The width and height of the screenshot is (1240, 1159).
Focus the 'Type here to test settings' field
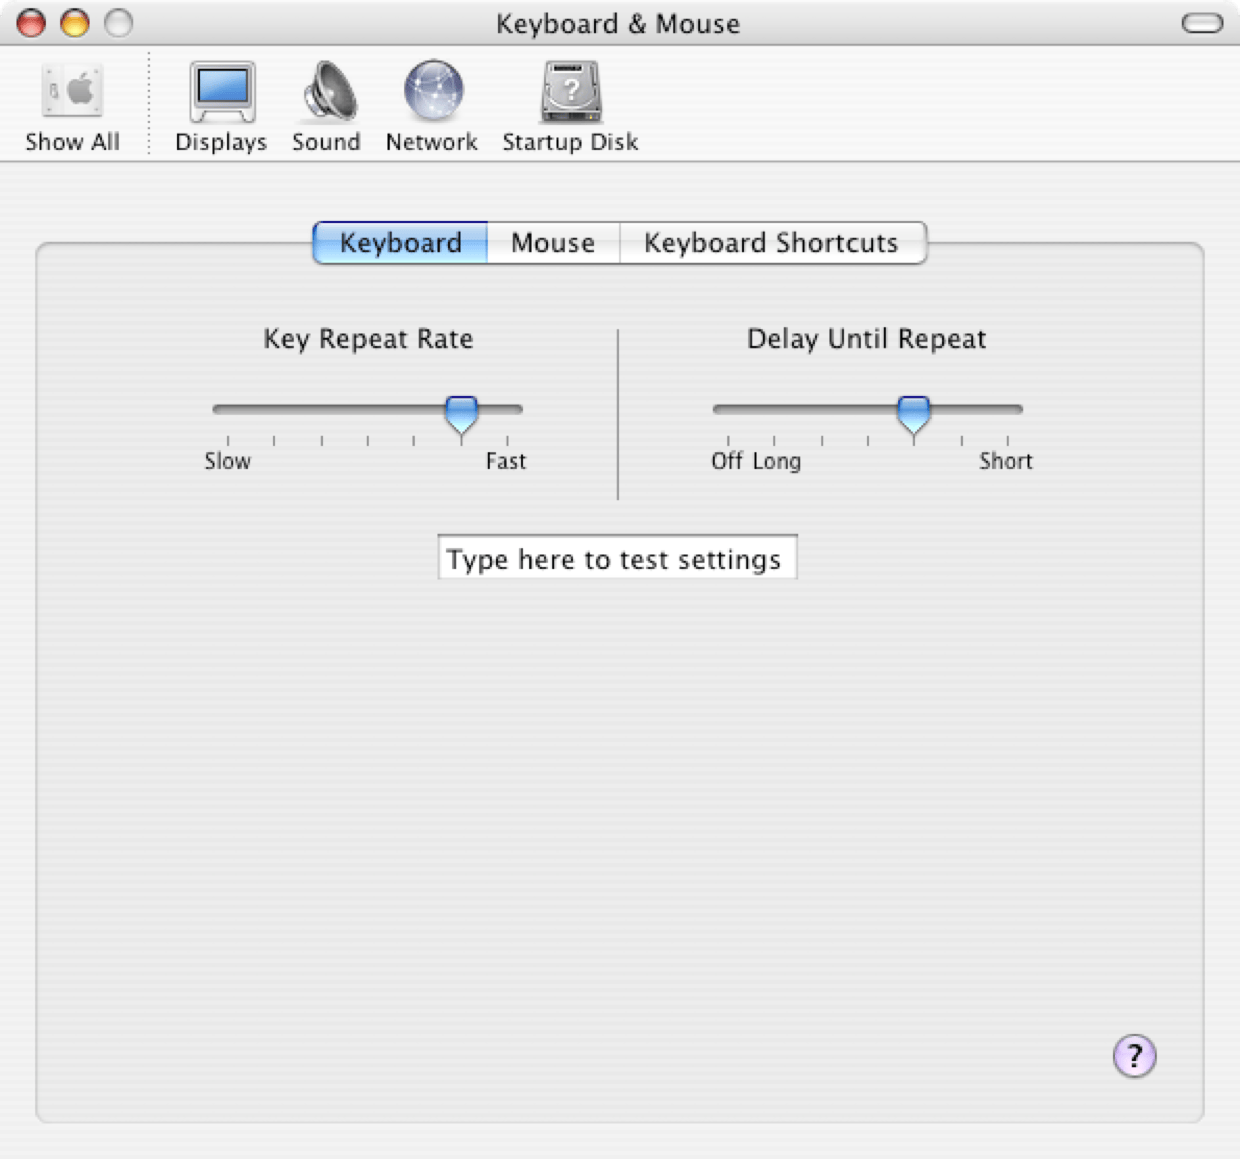pos(617,557)
